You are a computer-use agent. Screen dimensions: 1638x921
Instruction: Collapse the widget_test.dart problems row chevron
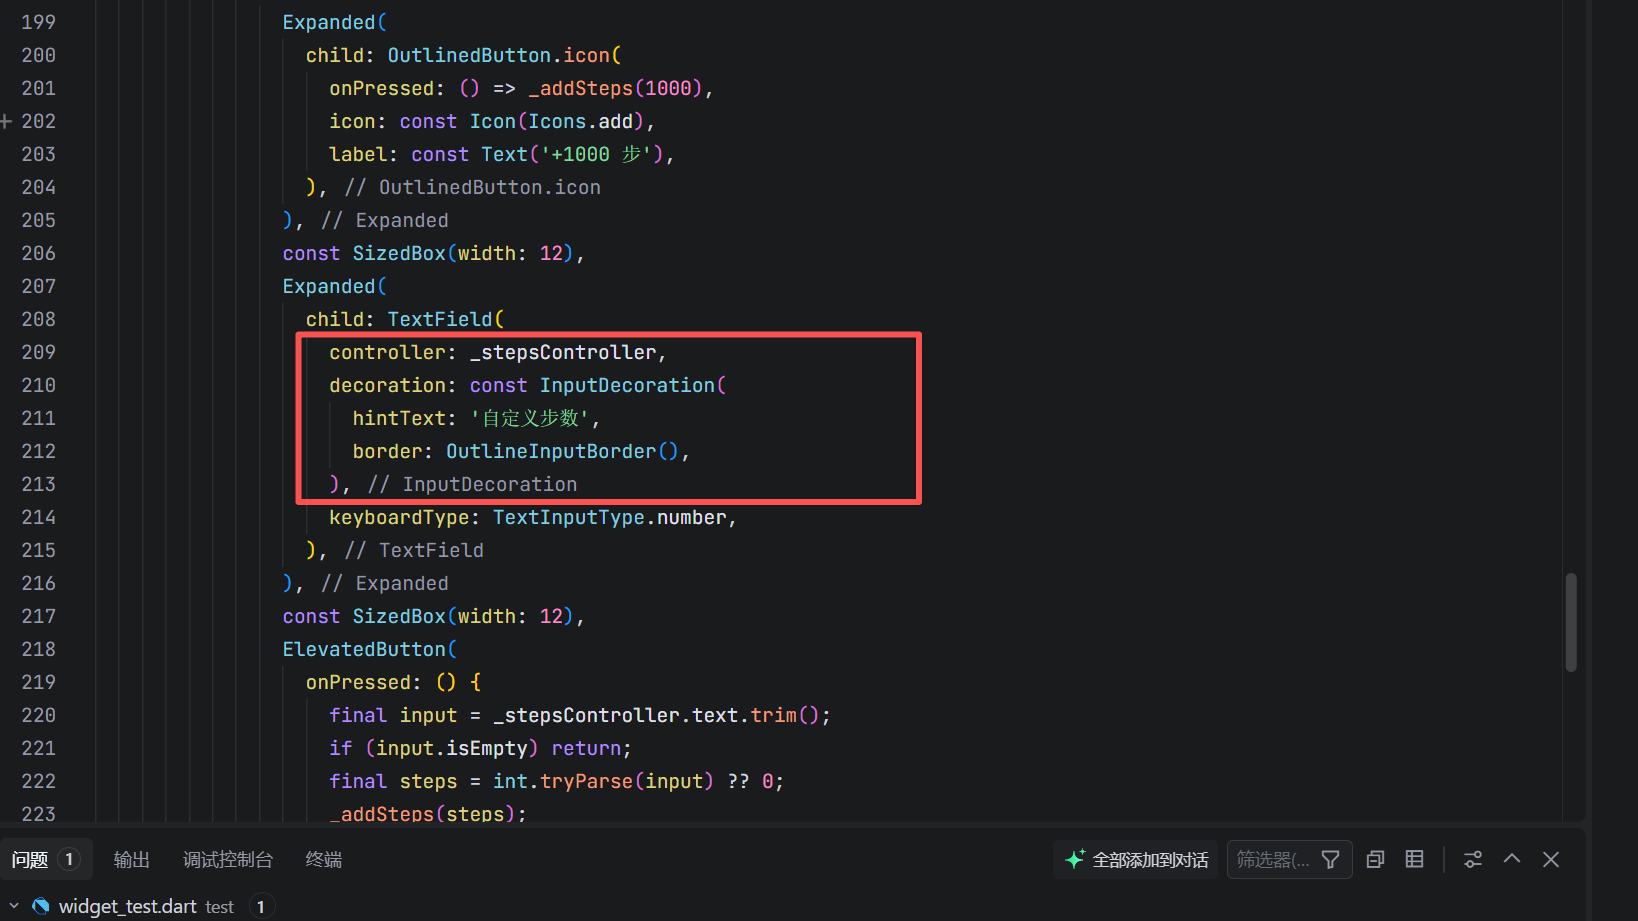click(14, 906)
